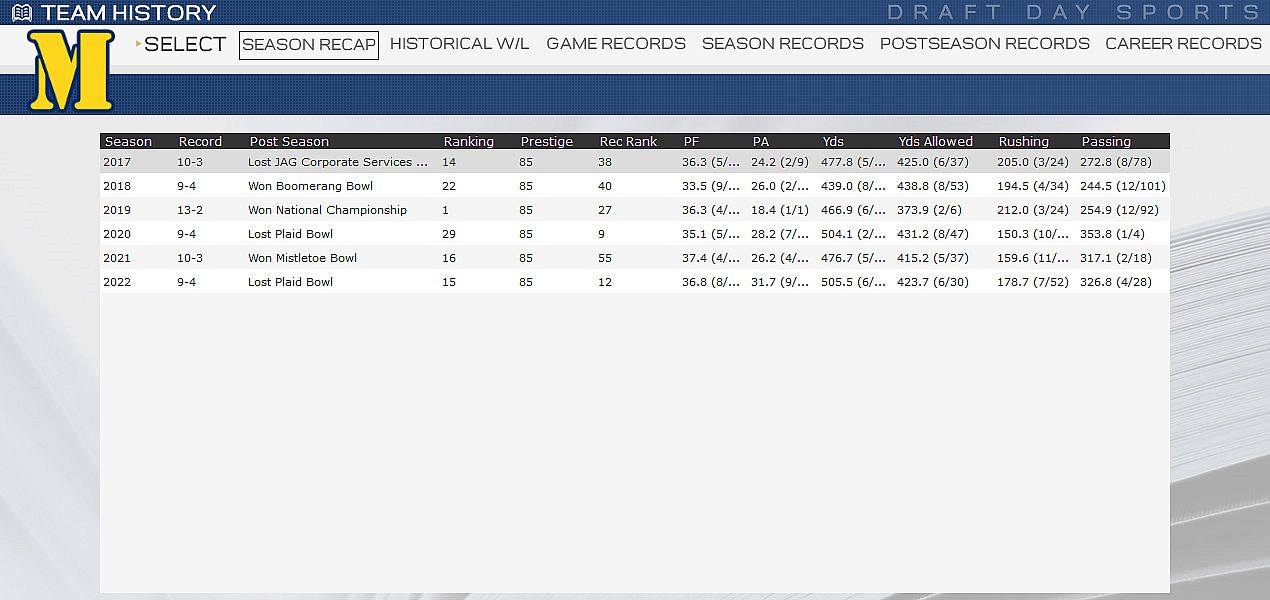Screen dimensions: 1270x600
Task: Click rushing value 150.3 in 2020 row
Action: tap(1034, 234)
